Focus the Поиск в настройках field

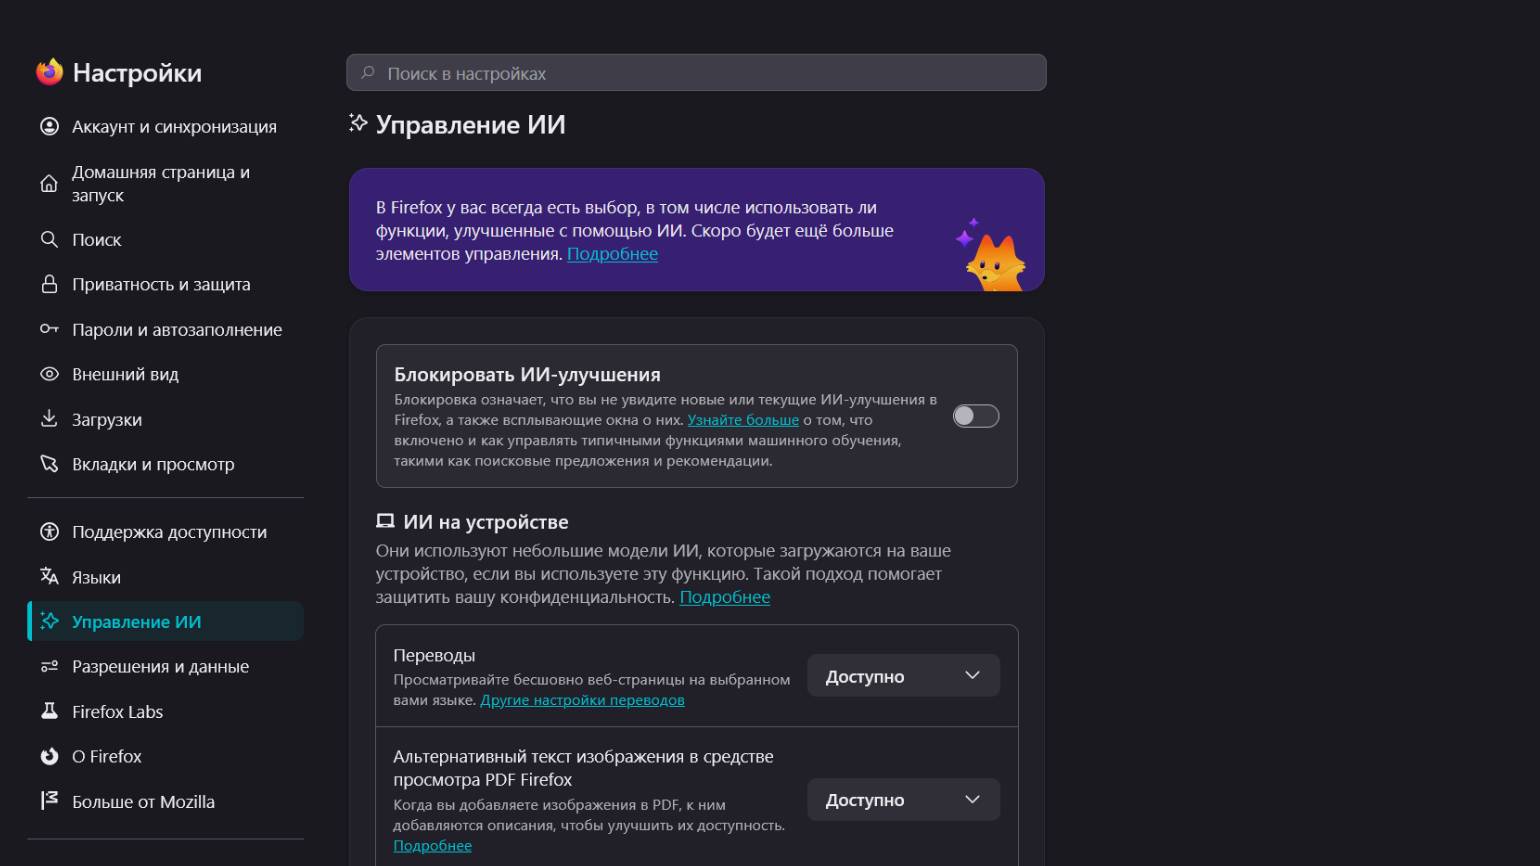pyautogui.click(x=696, y=73)
